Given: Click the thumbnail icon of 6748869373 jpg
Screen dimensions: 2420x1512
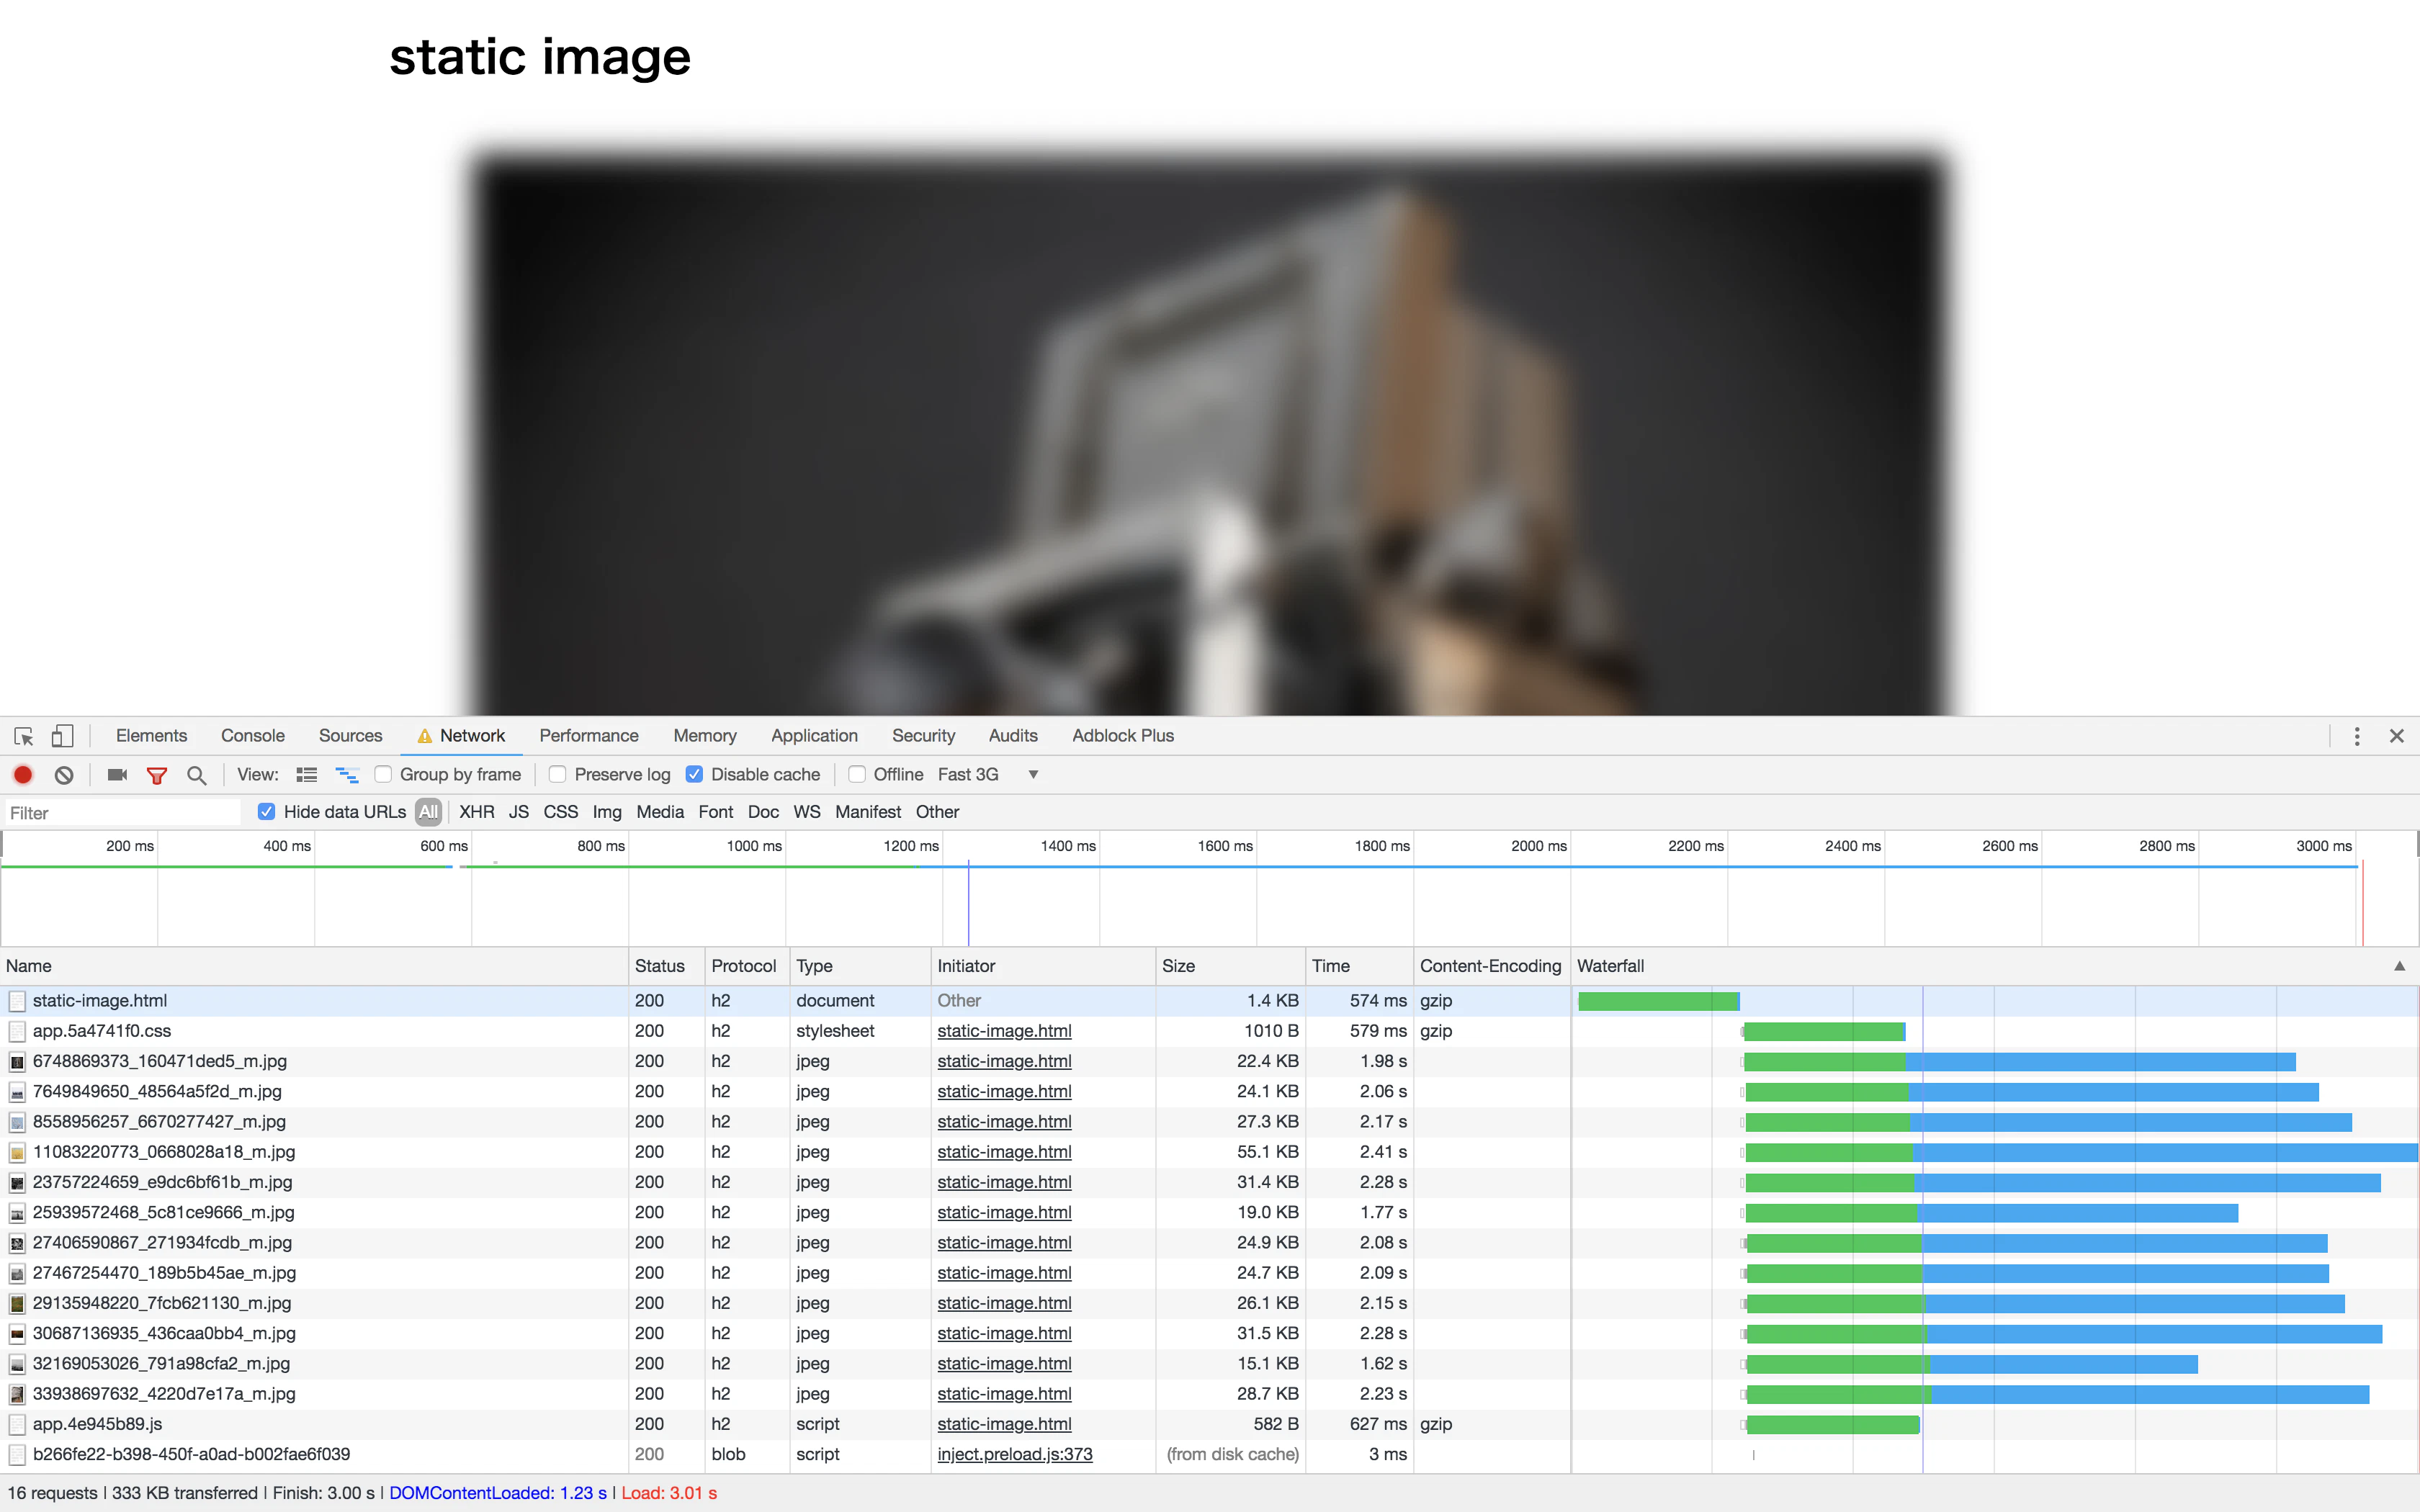Looking at the screenshot, I should click(x=17, y=1062).
